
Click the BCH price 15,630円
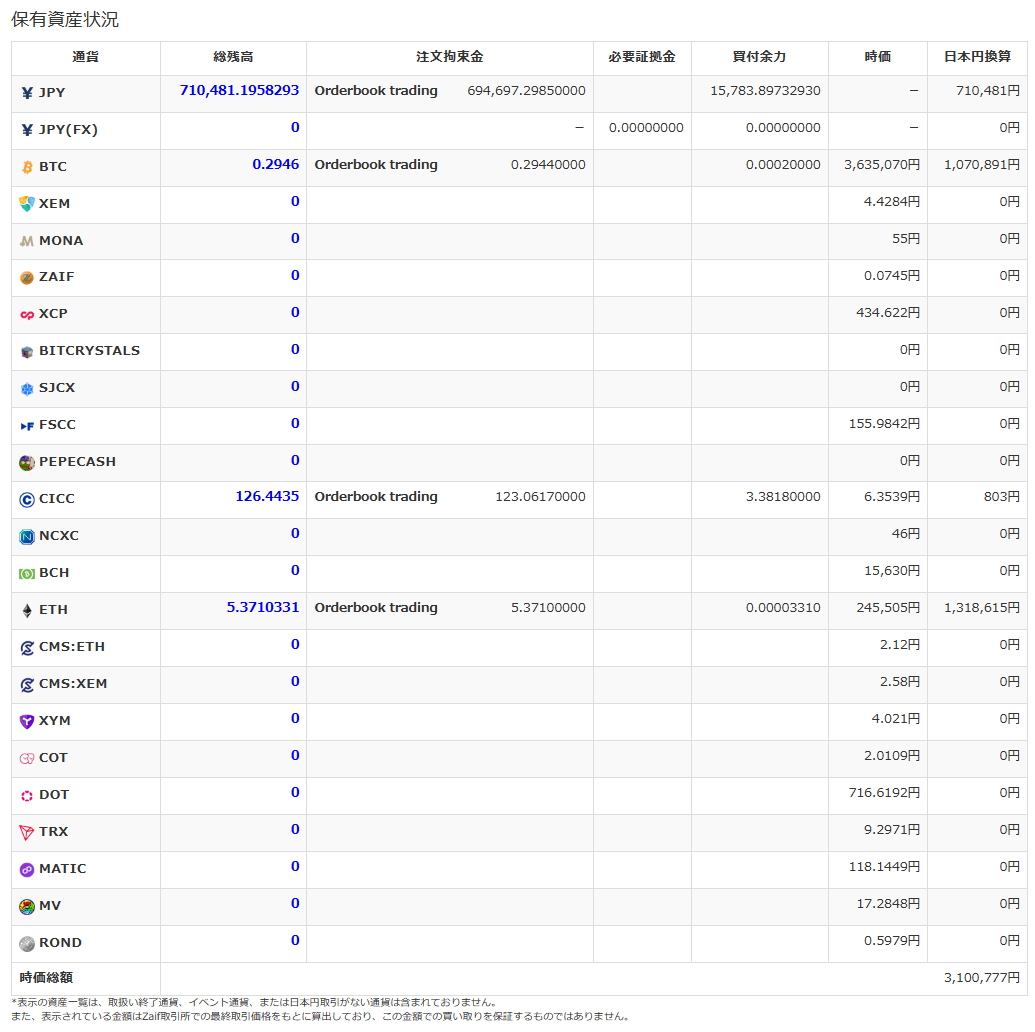[892, 570]
